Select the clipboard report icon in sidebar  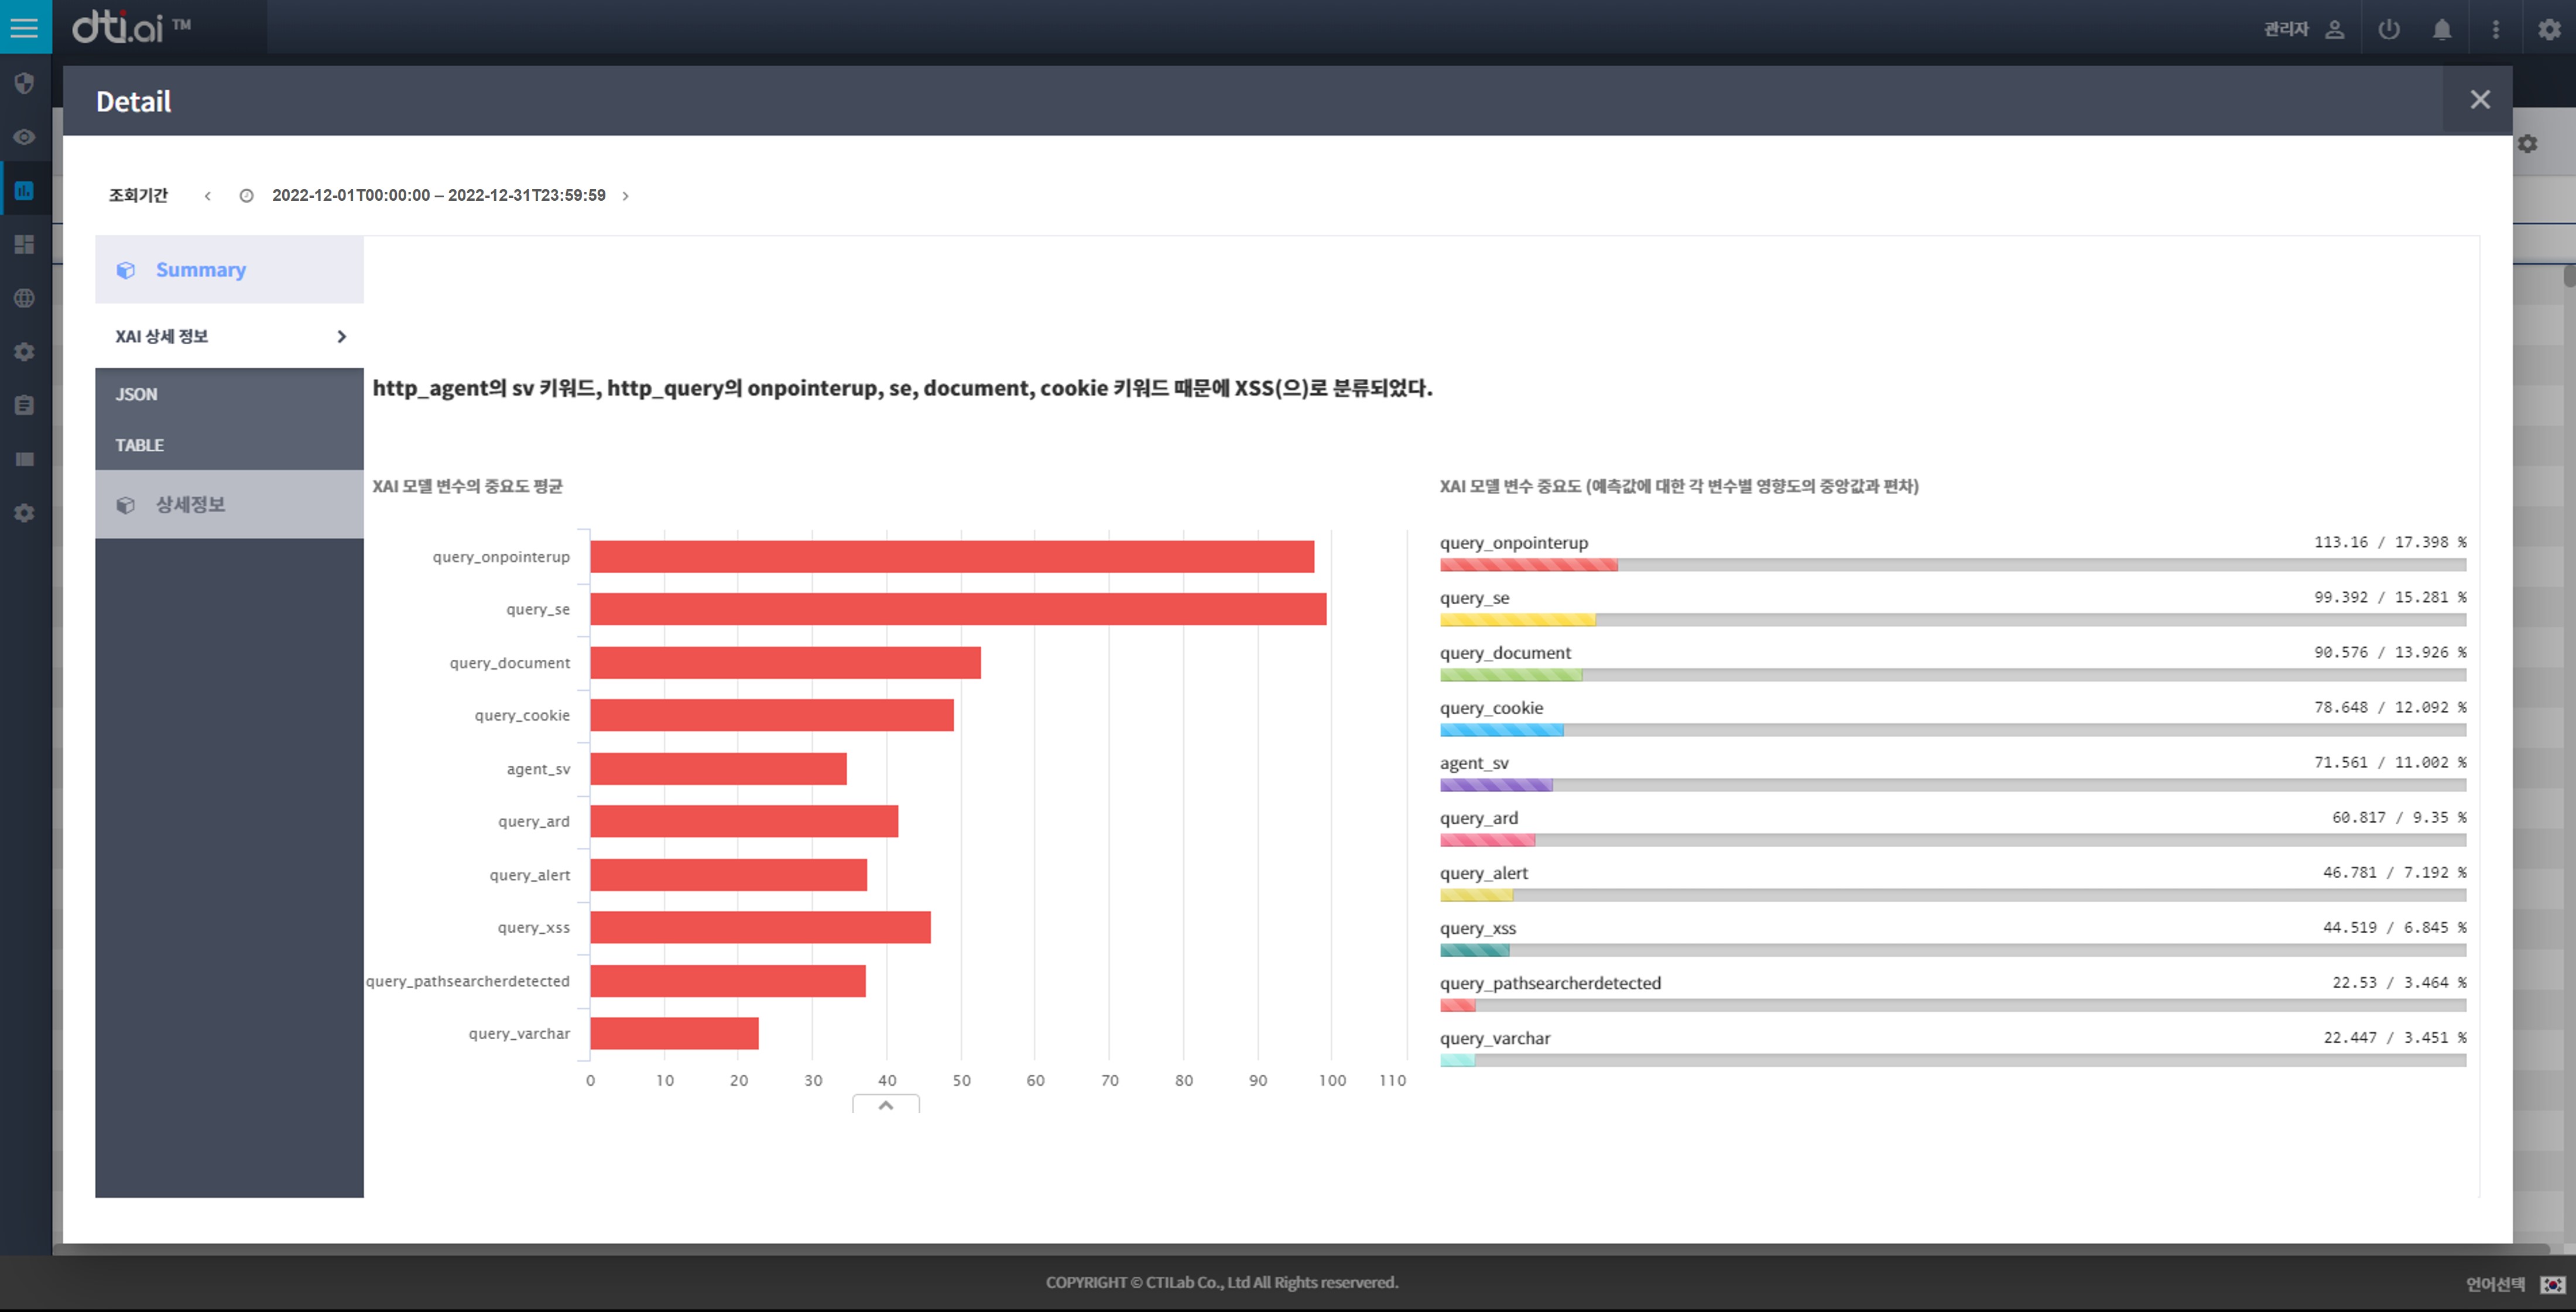pyautogui.click(x=25, y=405)
